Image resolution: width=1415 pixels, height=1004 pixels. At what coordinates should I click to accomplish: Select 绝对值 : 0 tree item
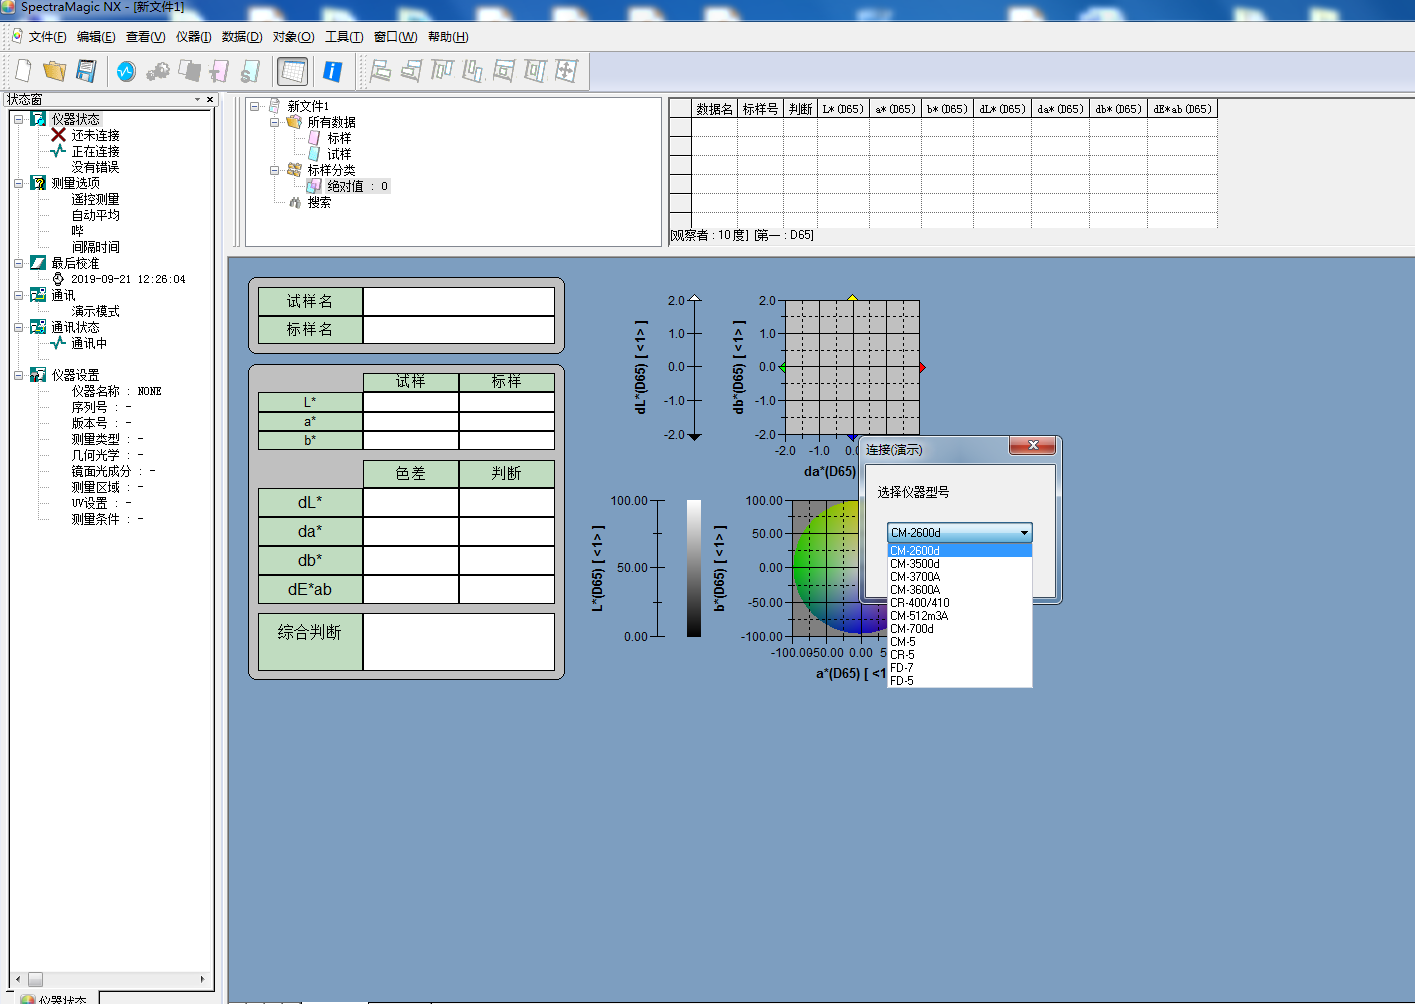(x=357, y=186)
